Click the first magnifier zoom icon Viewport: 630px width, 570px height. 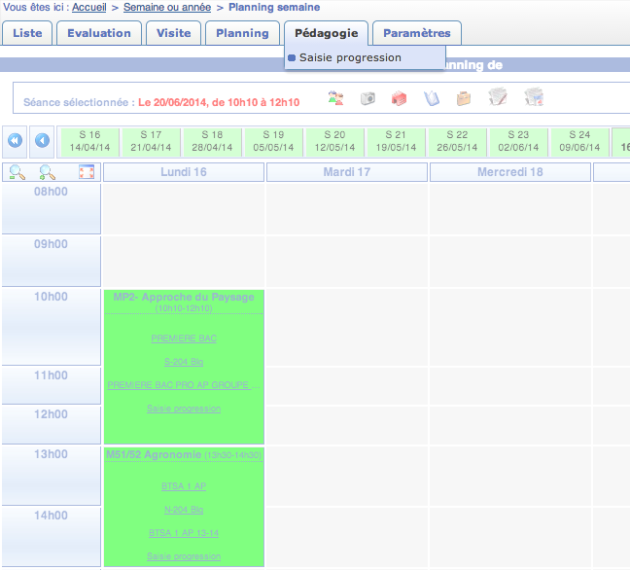coord(17,173)
